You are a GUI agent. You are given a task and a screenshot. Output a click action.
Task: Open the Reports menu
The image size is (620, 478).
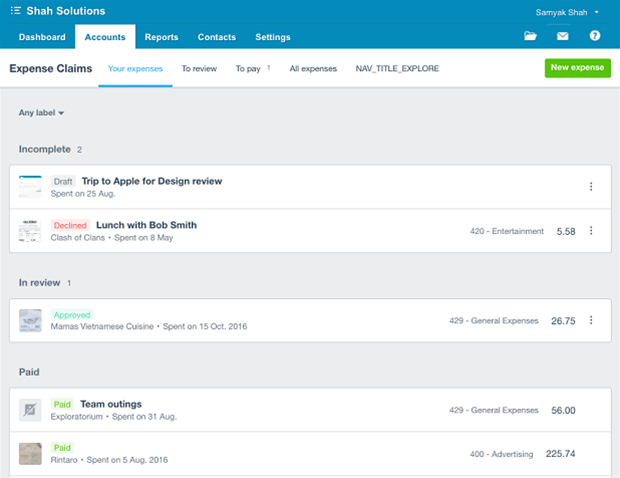click(x=161, y=37)
